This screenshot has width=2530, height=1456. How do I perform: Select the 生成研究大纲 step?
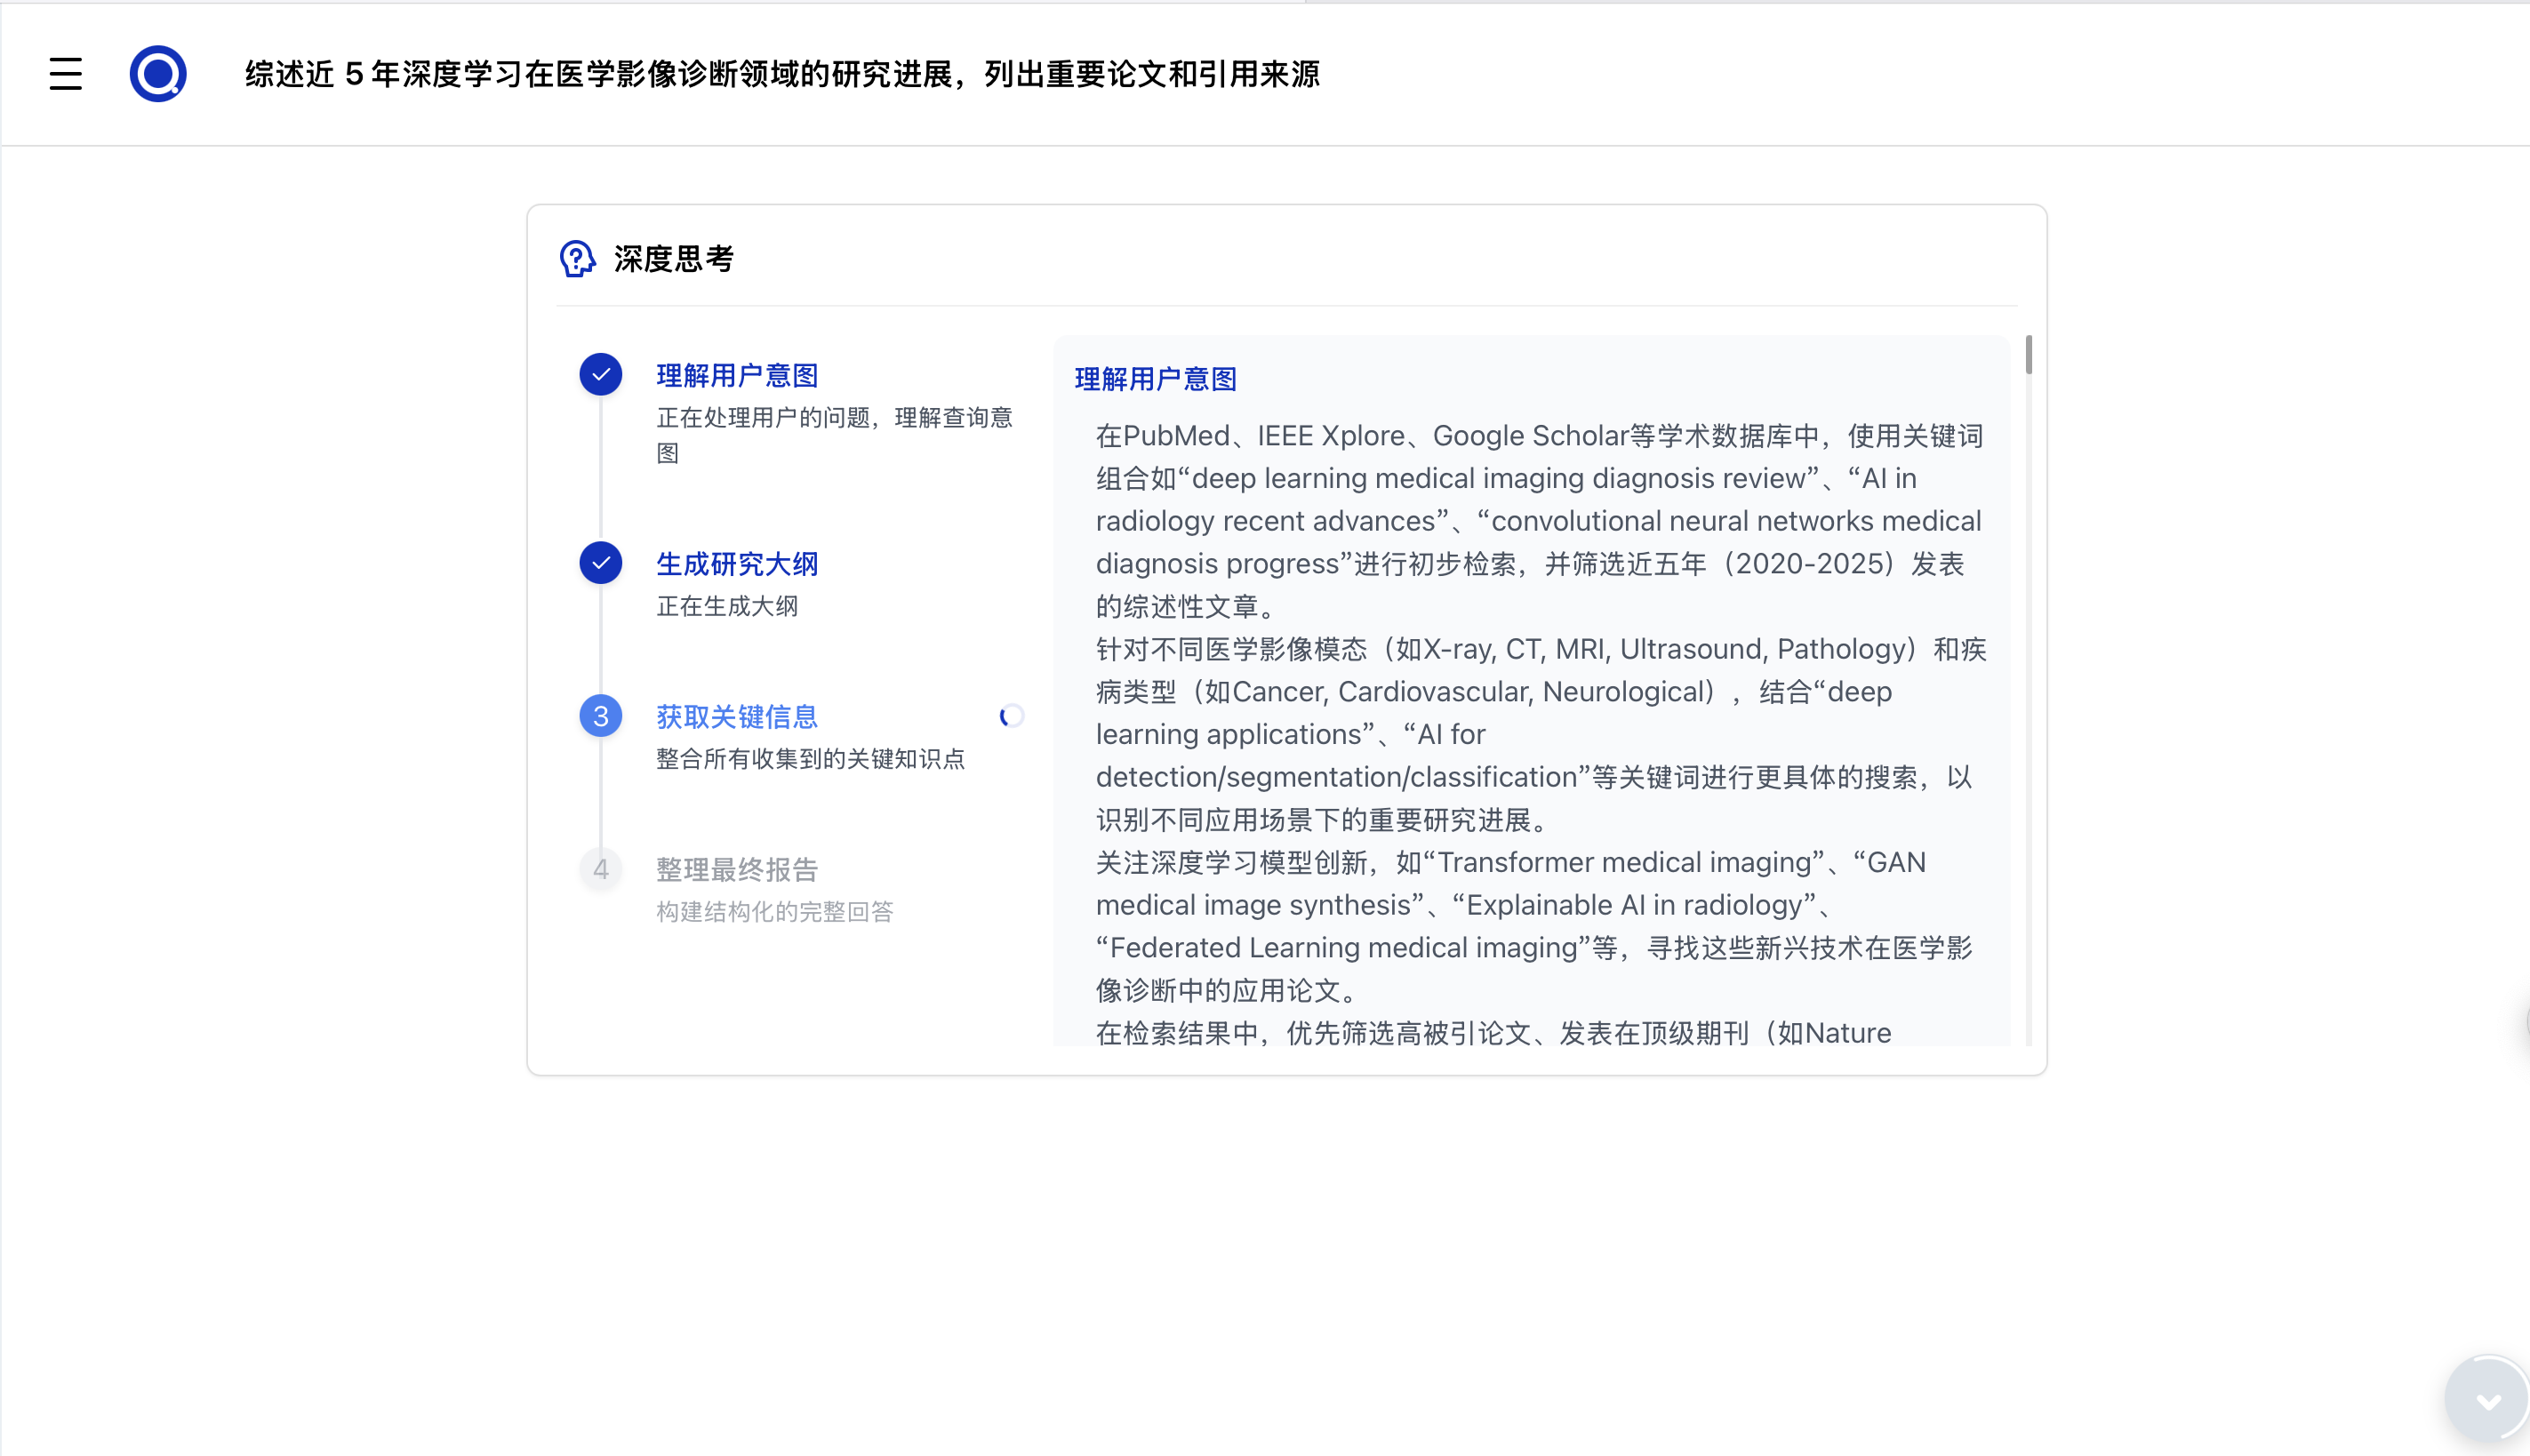point(737,564)
